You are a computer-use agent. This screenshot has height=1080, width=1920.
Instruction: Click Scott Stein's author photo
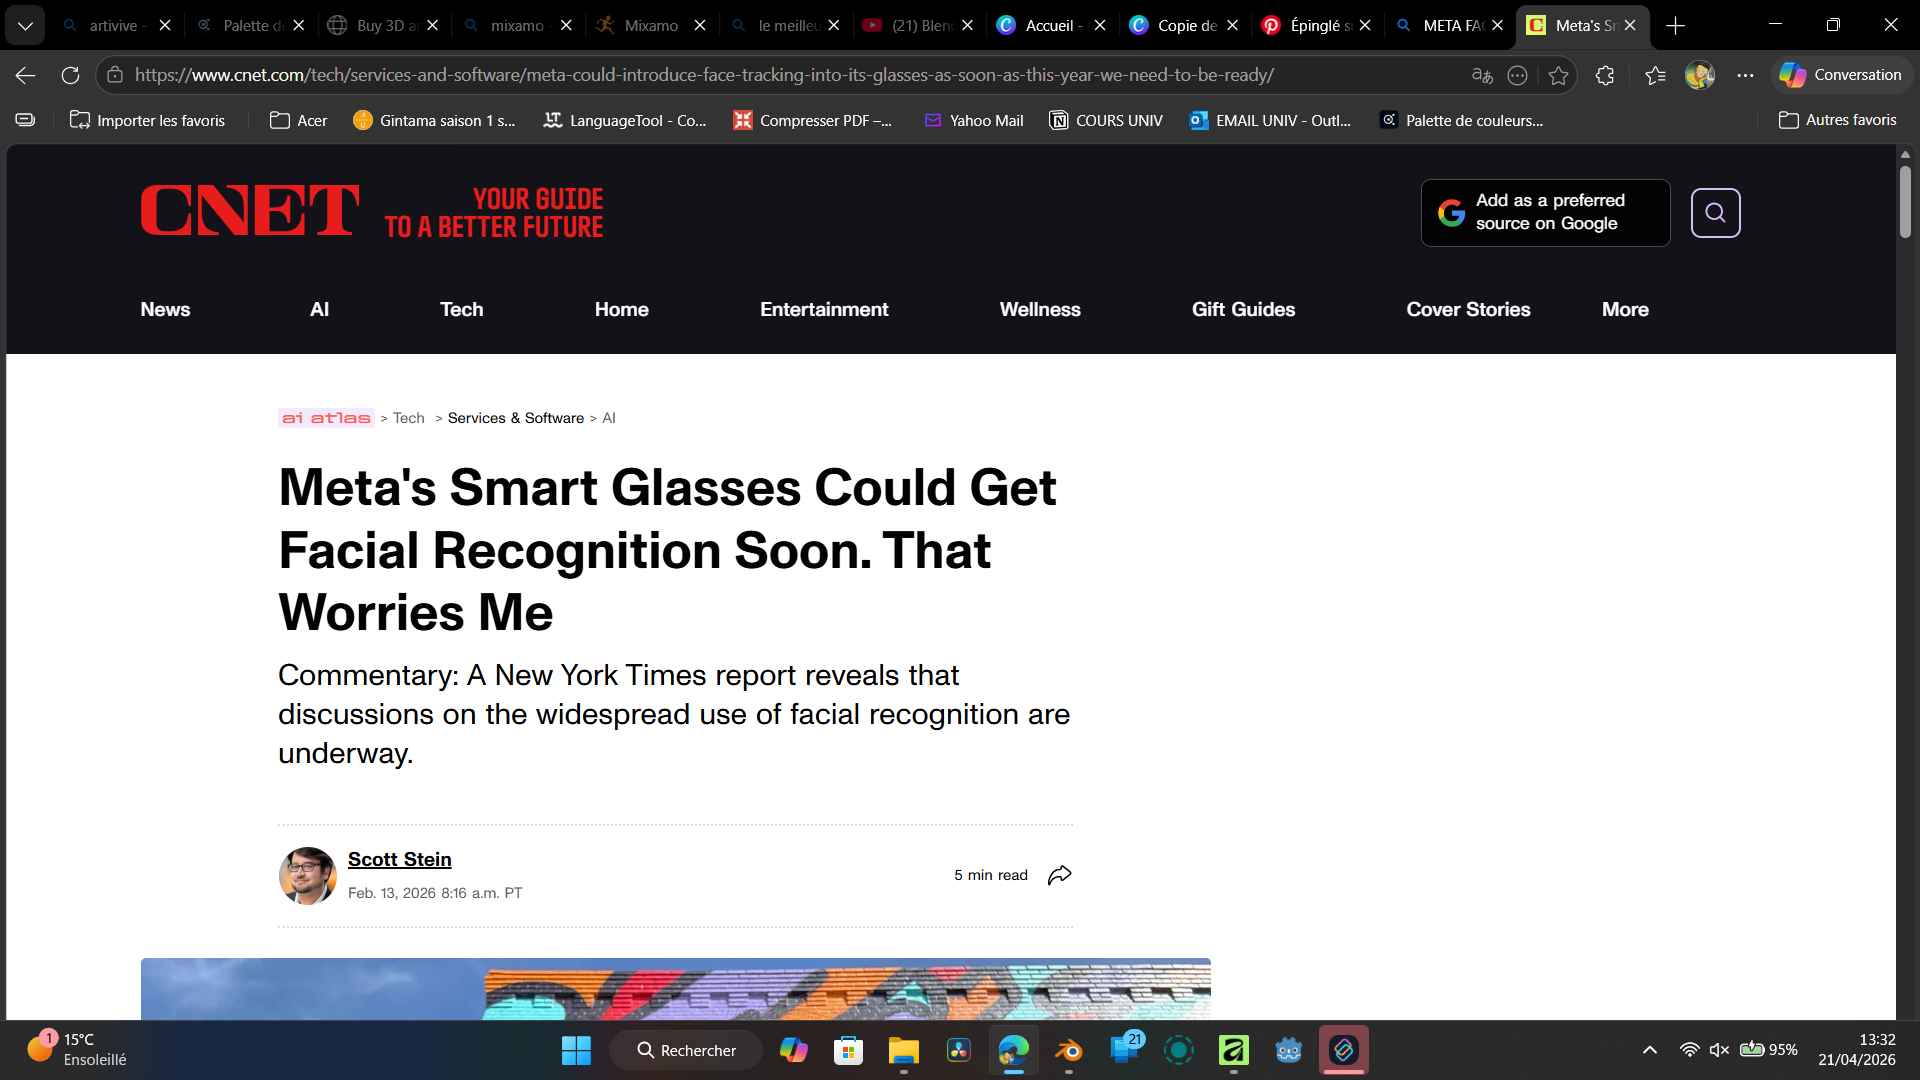pos(307,876)
